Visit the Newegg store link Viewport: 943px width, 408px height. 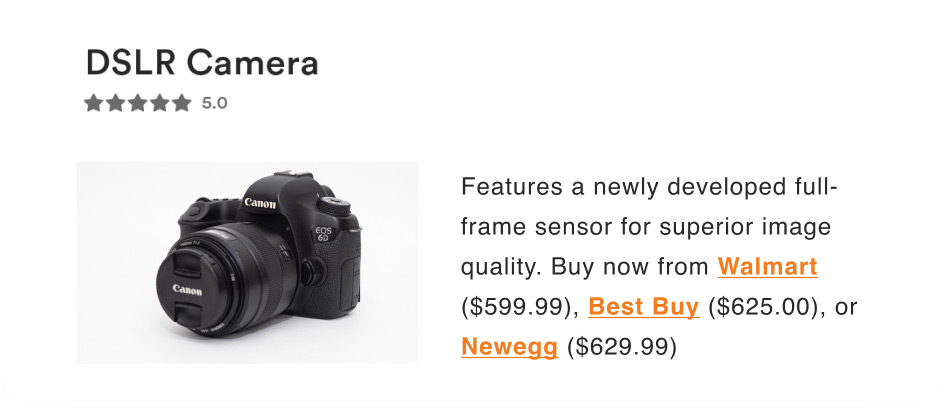[509, 347]
